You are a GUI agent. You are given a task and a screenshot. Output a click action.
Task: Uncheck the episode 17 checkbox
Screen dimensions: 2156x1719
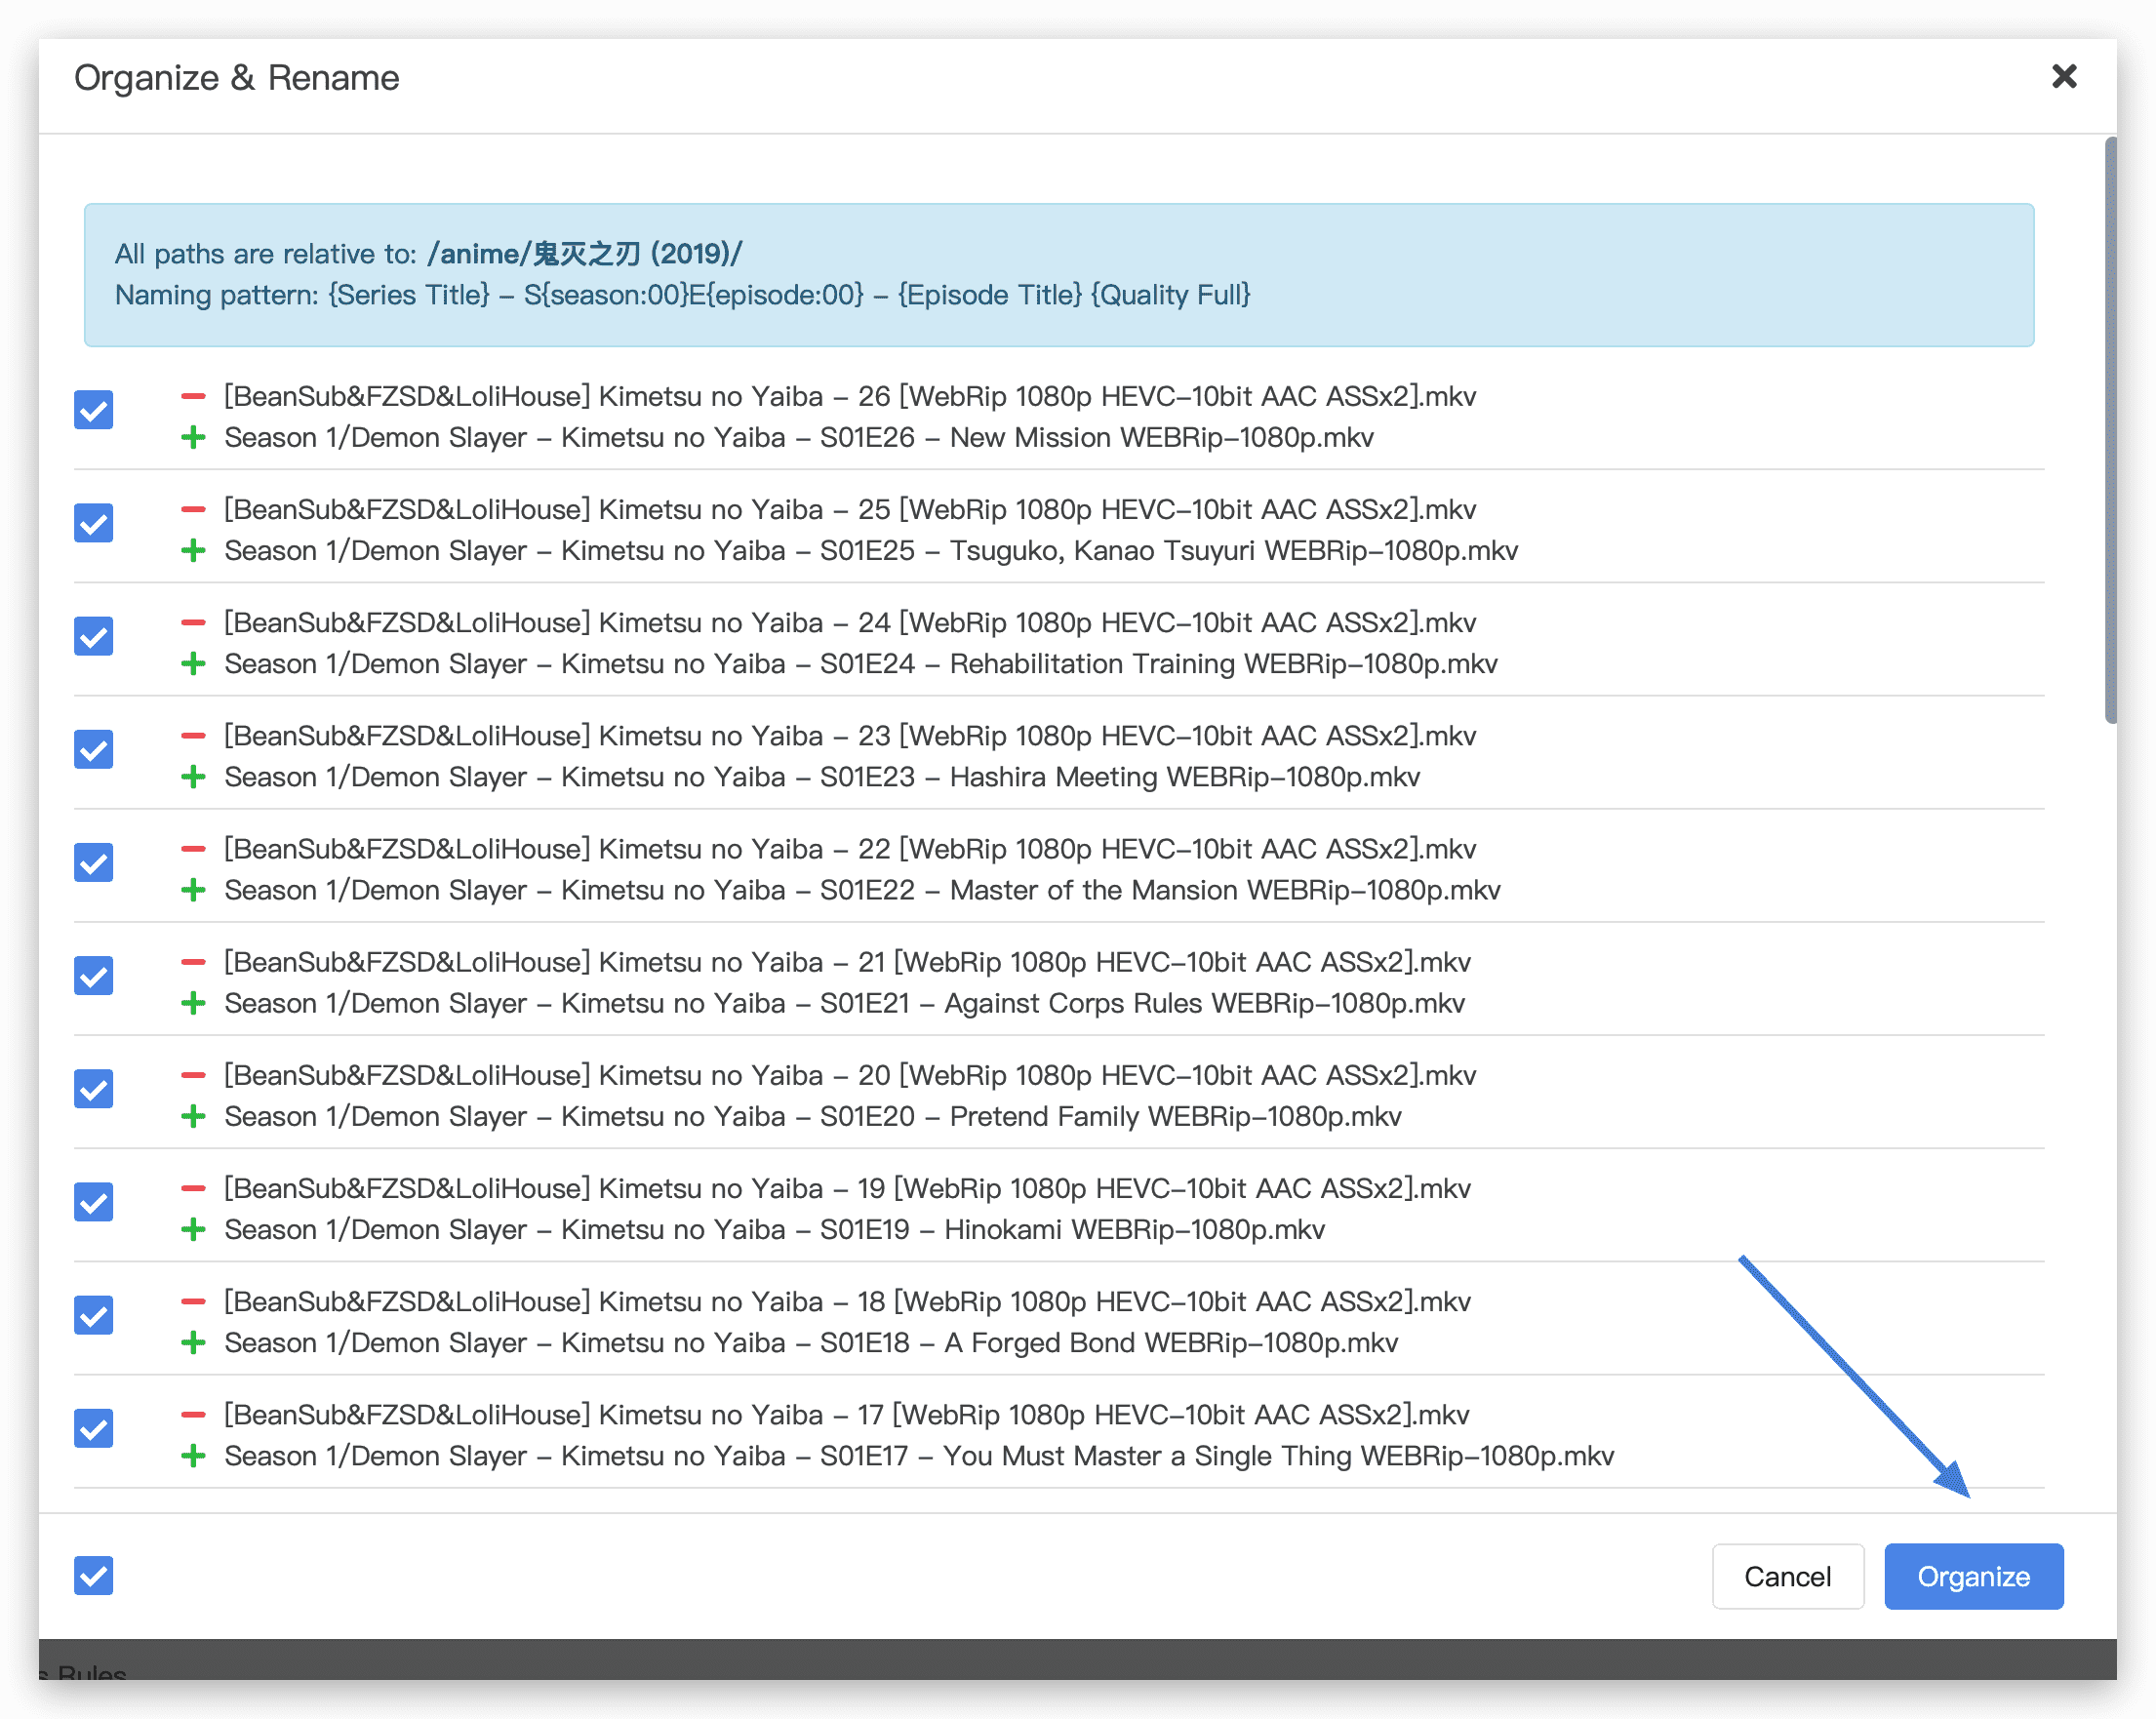click(94, 1428)
